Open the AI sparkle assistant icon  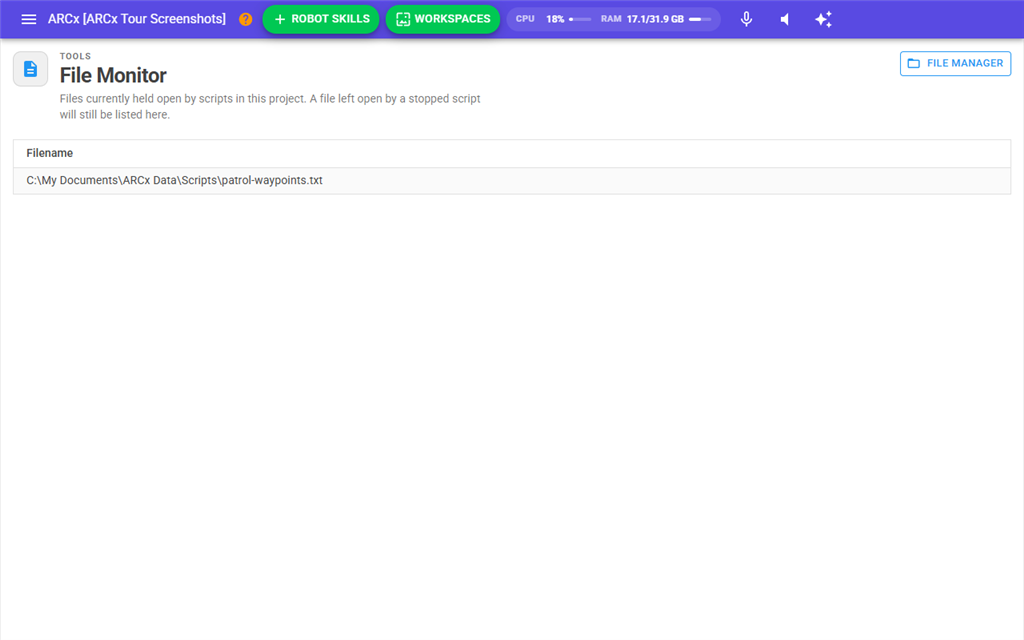824,19
